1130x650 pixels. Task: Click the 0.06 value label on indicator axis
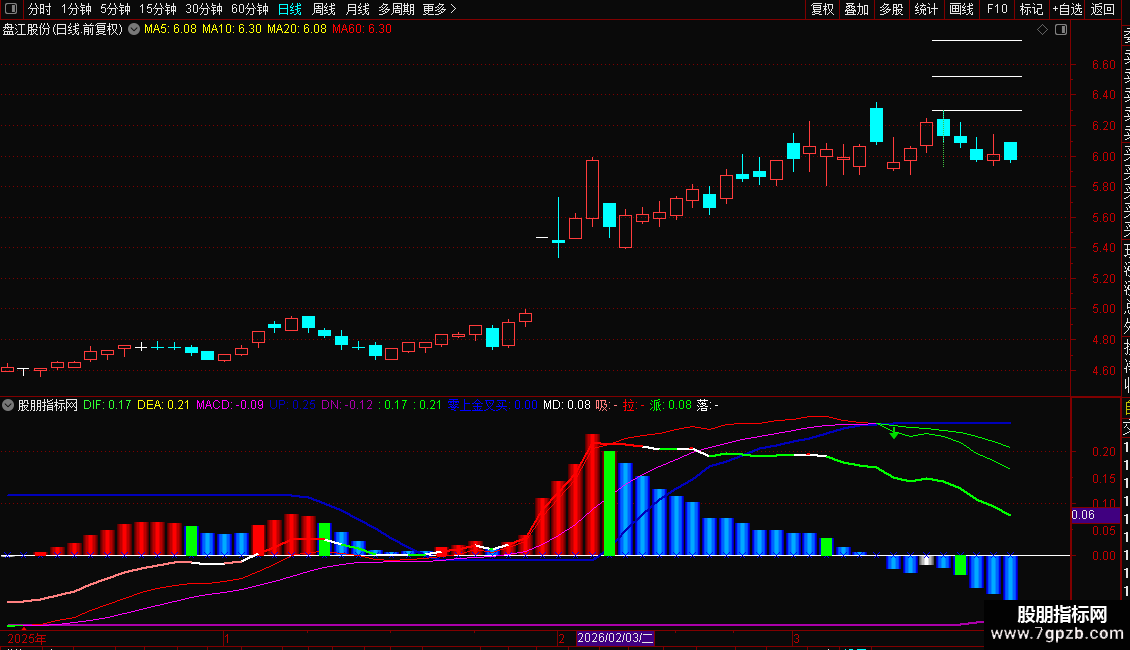[x=1083, y=515]
